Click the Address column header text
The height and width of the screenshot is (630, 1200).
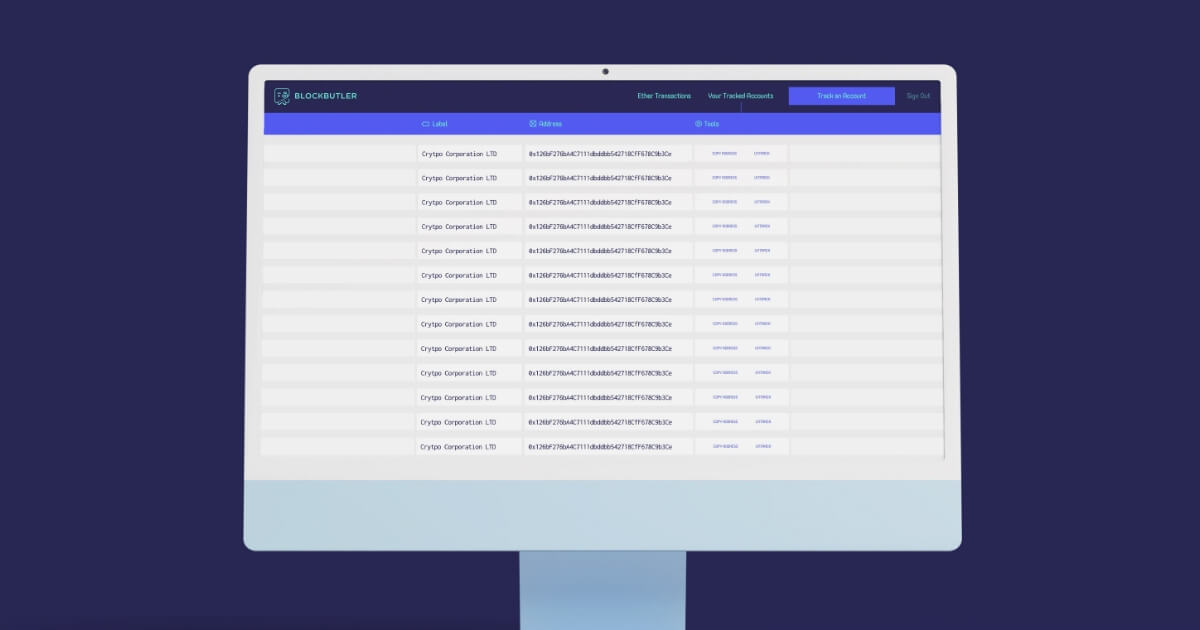(x=550, y=124)
